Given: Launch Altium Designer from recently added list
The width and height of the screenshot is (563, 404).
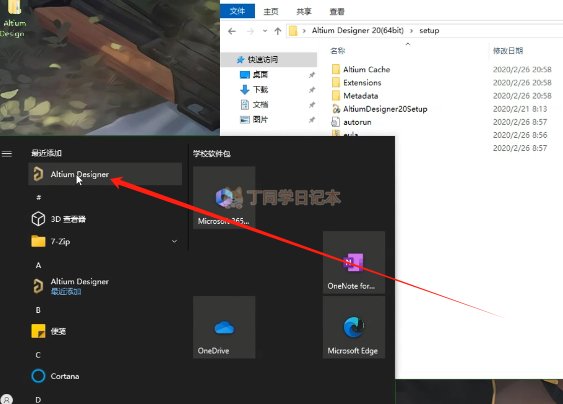Looking at the screenshot, I should [105, 174].
